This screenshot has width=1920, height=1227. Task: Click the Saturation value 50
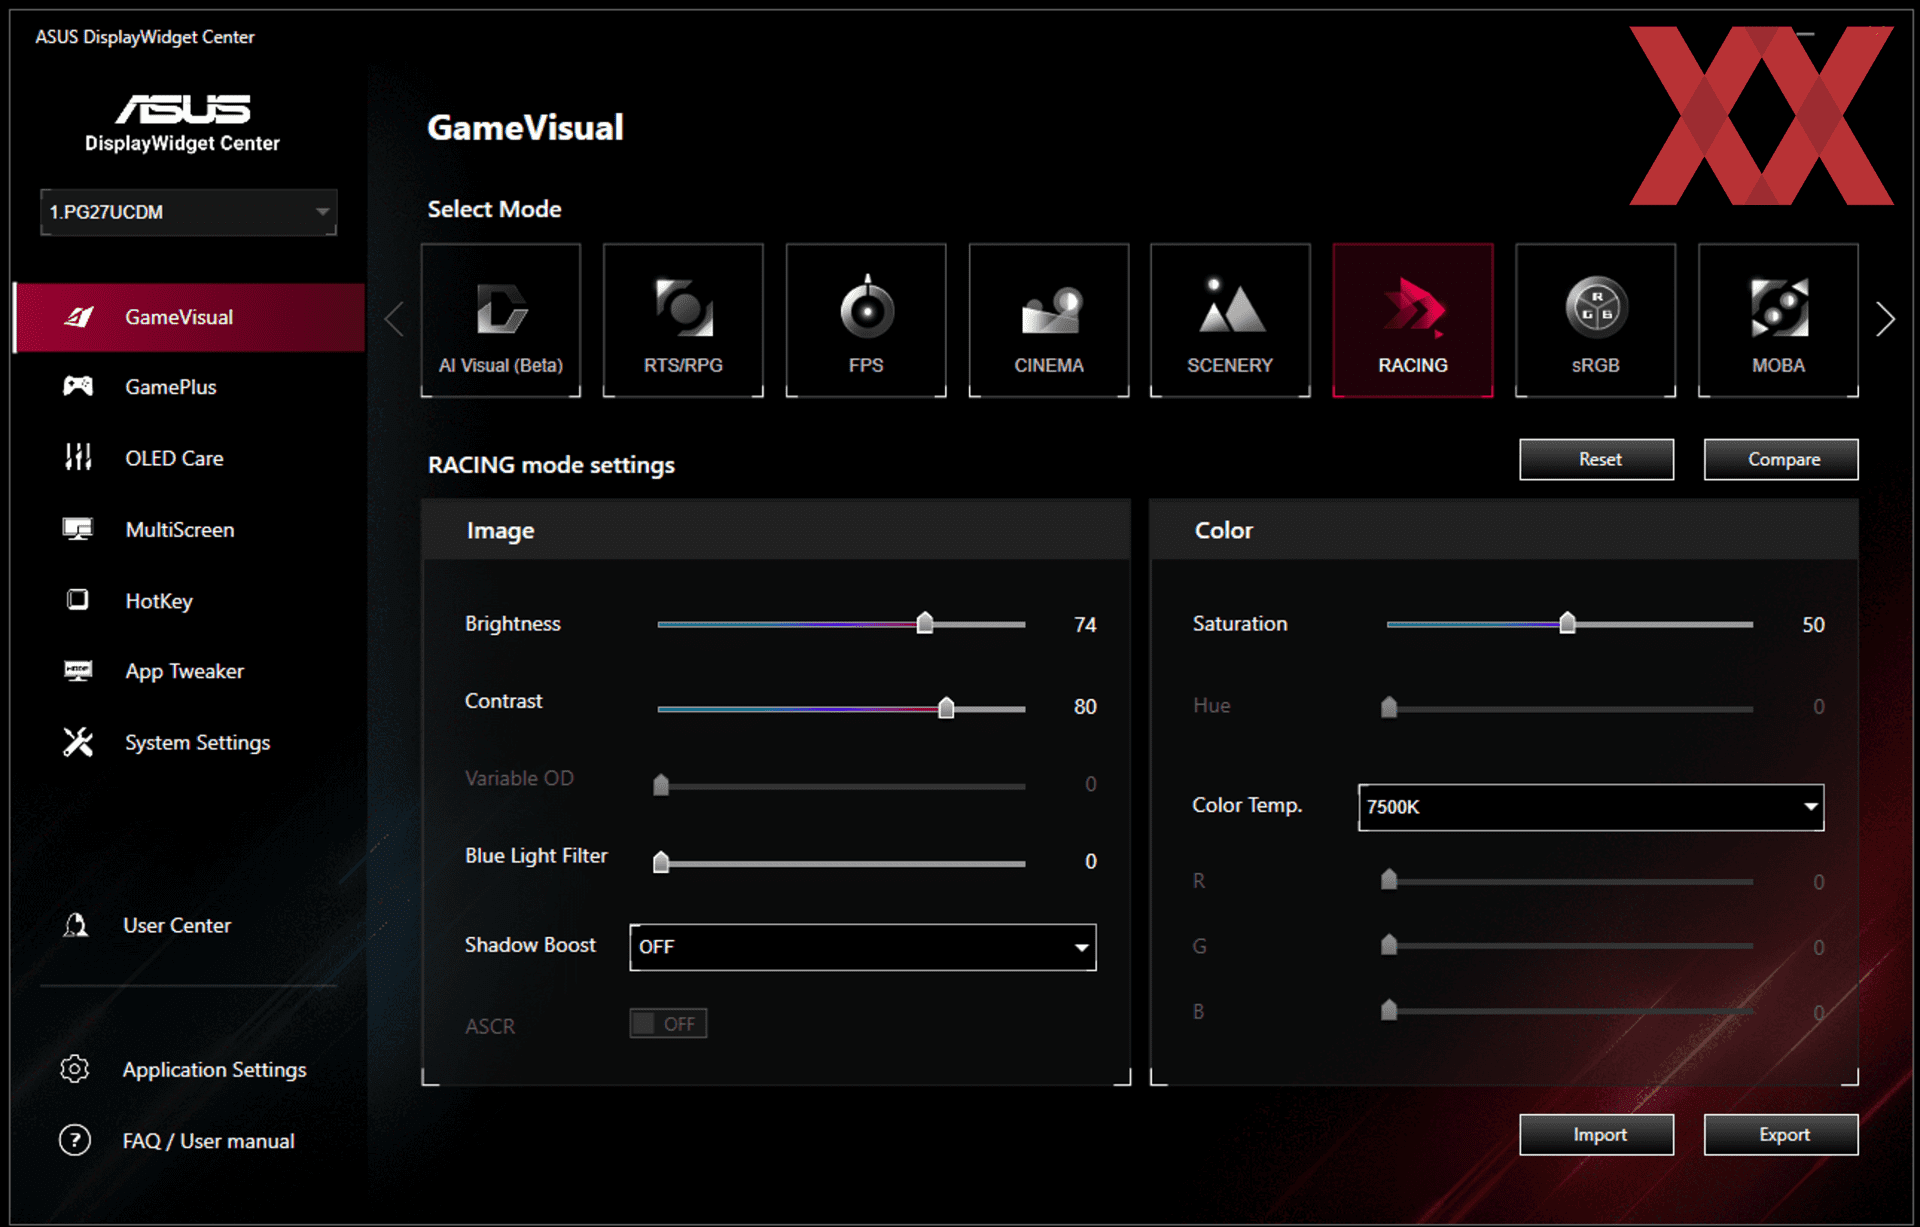[1813, 625]
